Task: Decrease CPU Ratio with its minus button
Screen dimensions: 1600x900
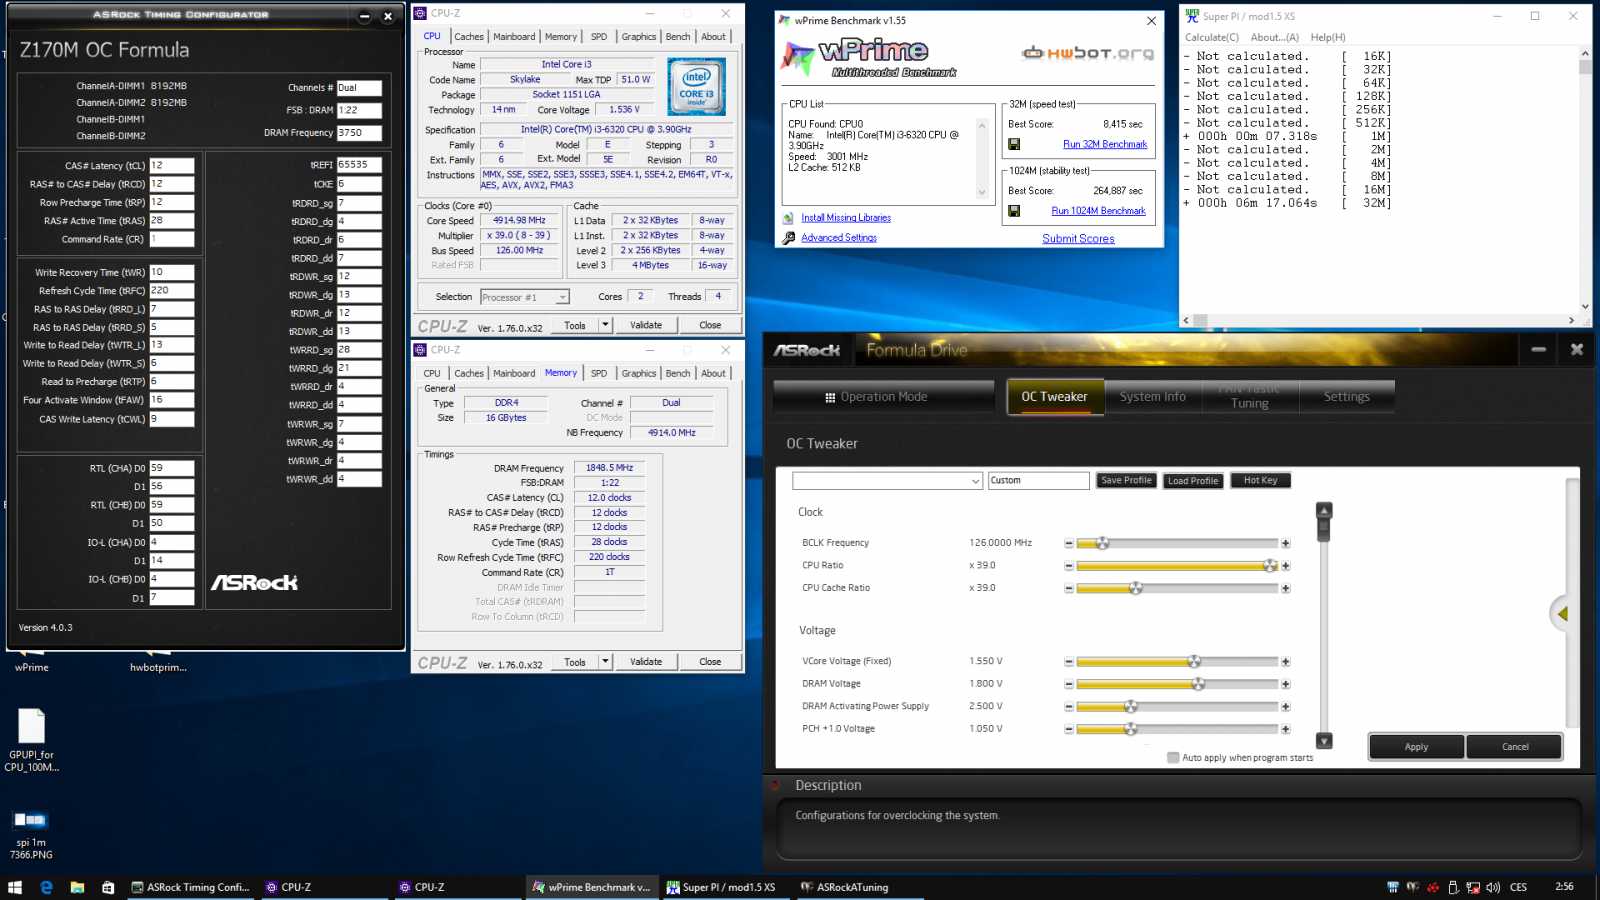Action: click(x=1069, y=566)
